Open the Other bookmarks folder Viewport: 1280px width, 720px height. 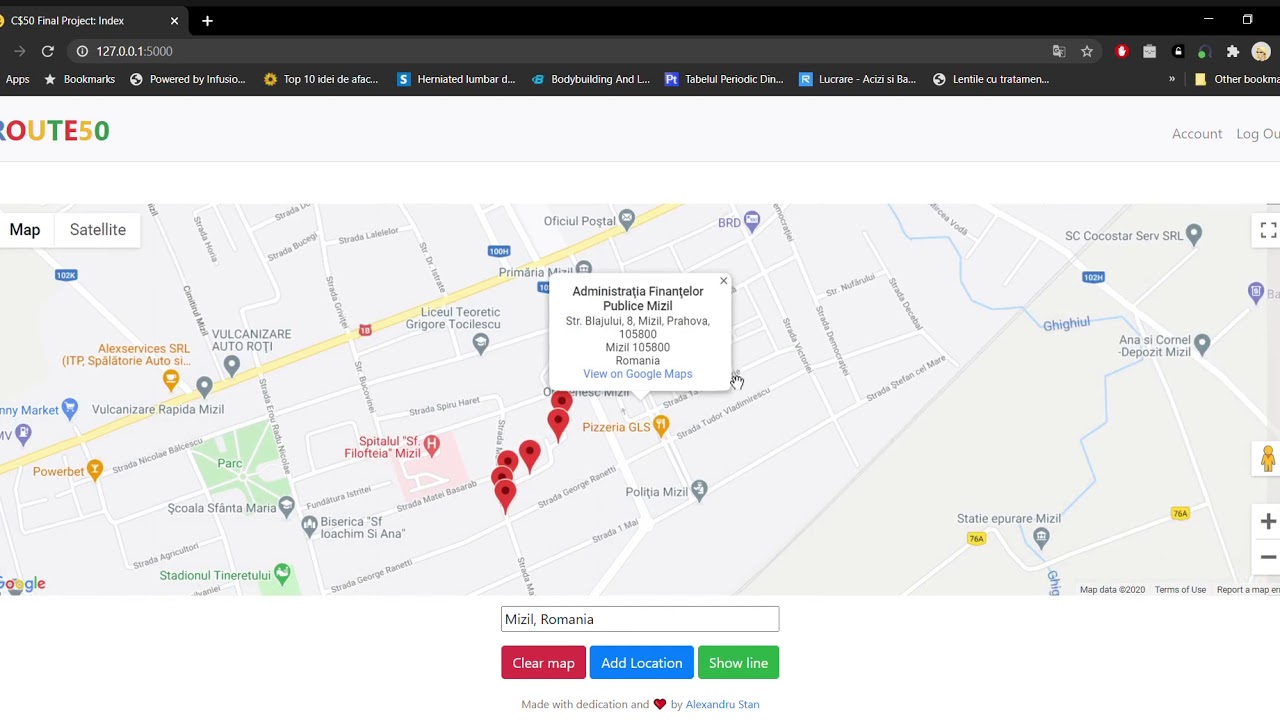pos(1237,79)
